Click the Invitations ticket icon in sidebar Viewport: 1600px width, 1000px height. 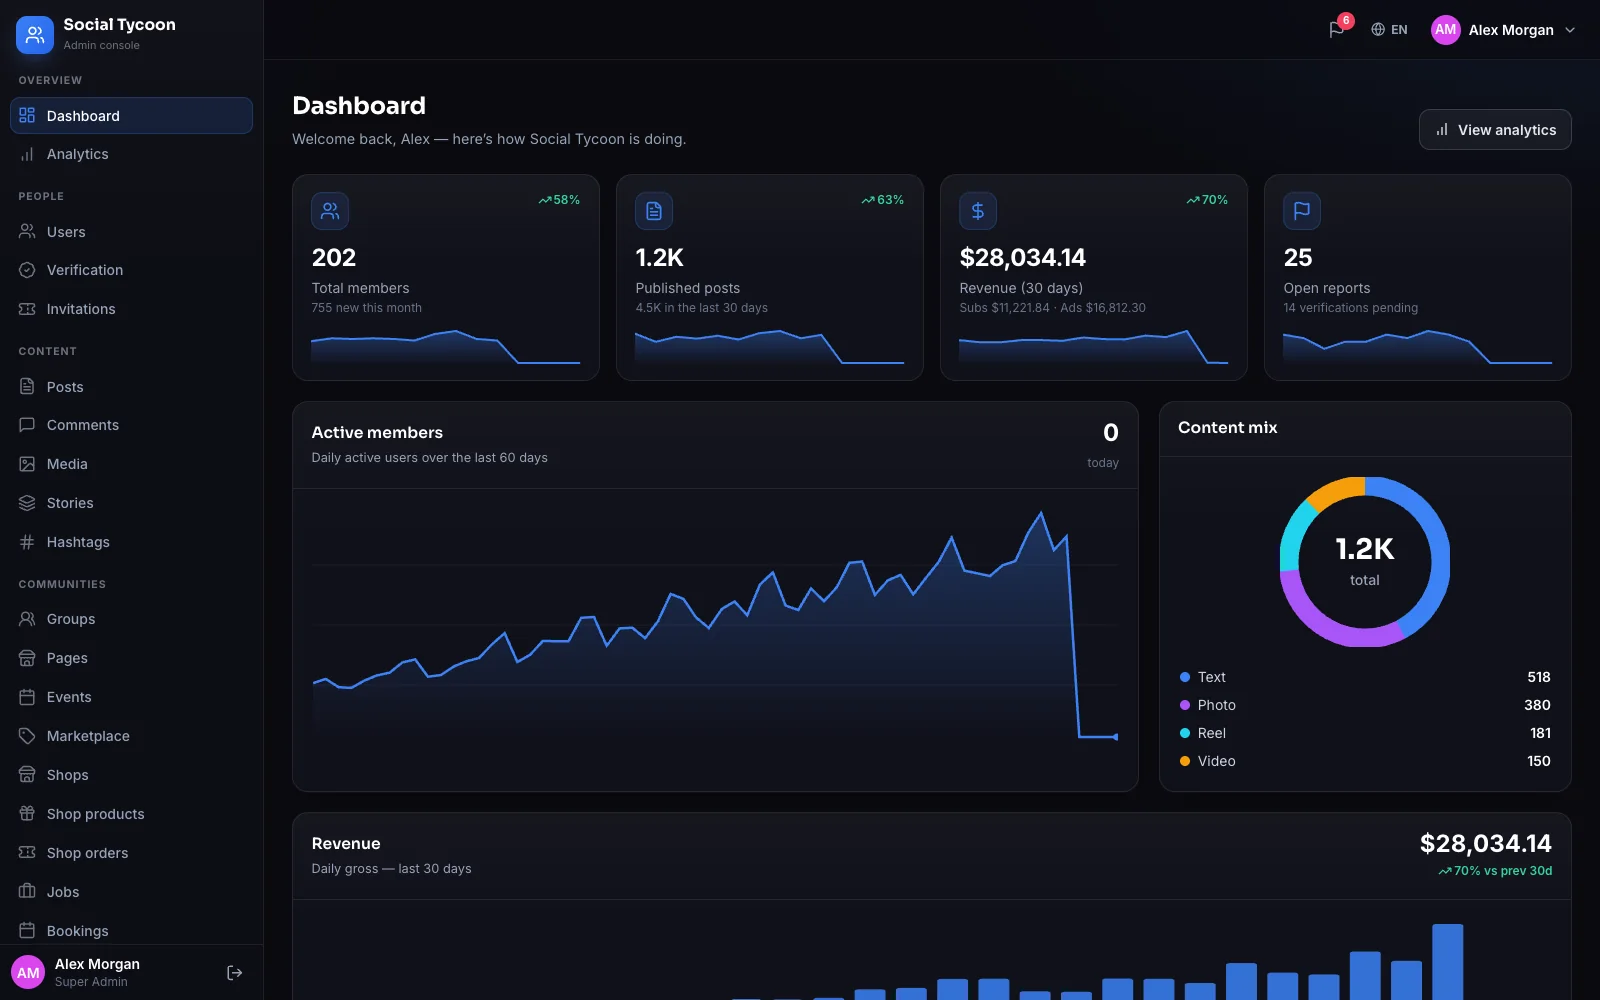(27, 309)
